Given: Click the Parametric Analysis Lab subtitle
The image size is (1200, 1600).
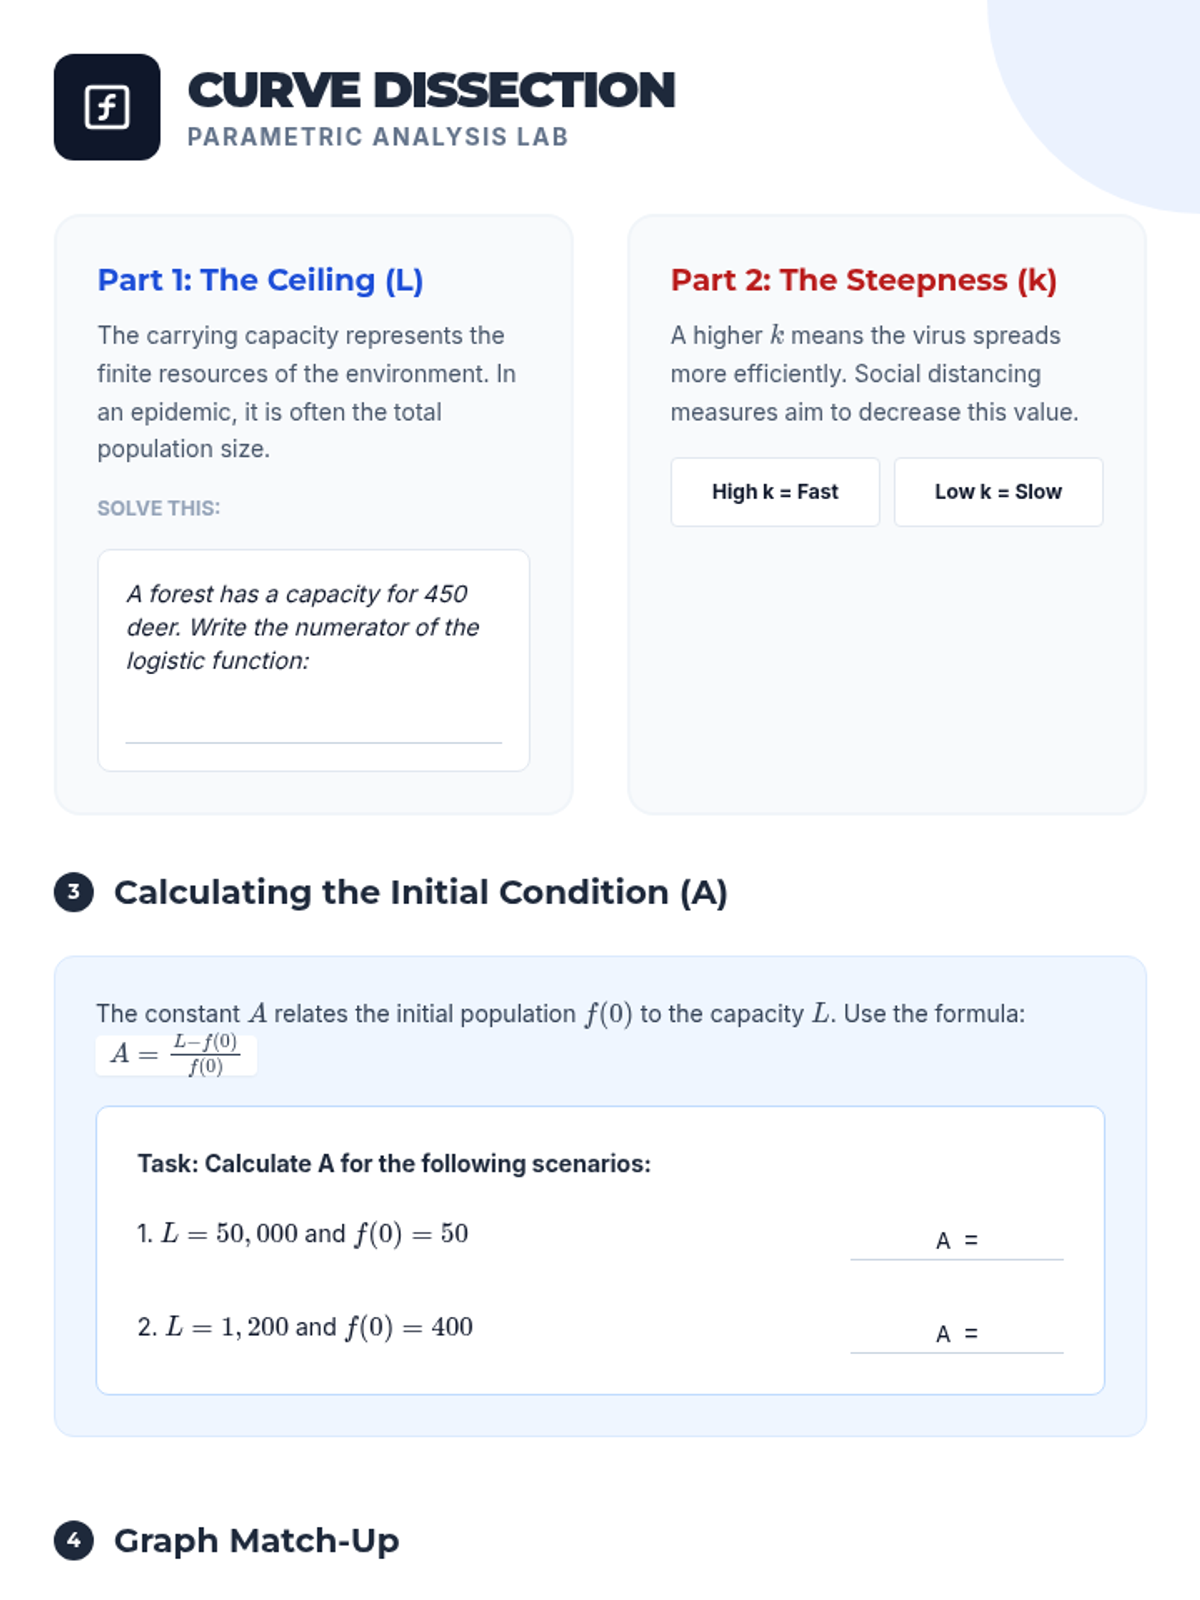Looking at the screenshot, I should [x=378, y=137].
